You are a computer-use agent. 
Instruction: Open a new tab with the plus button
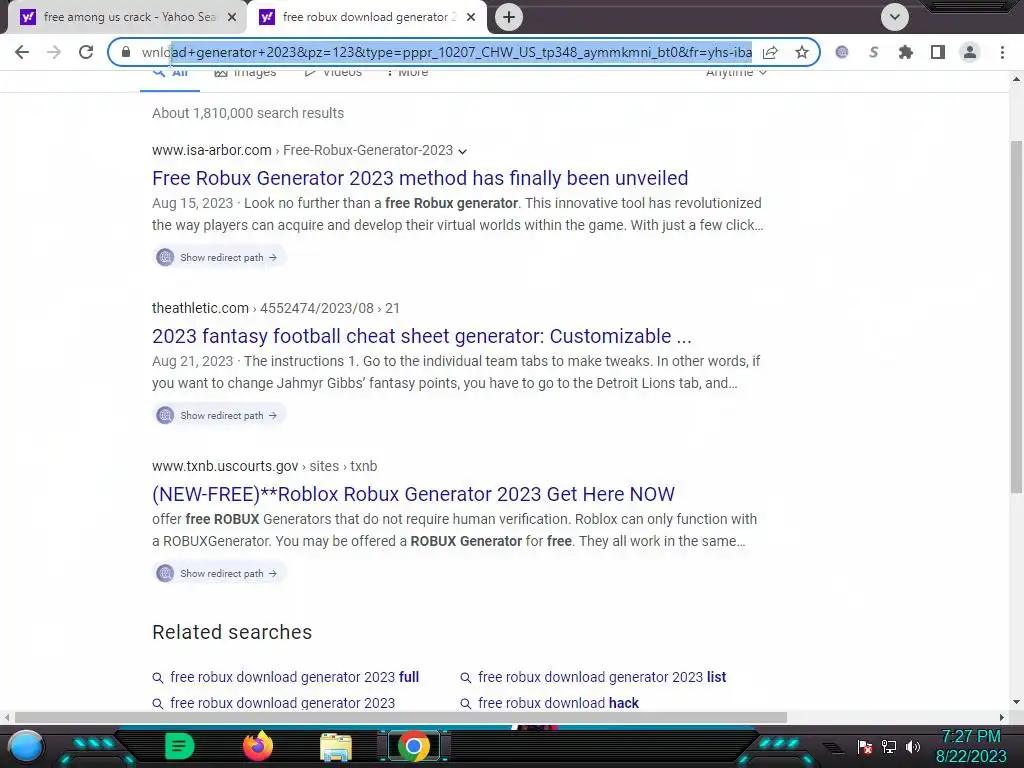tap(509, 17)
